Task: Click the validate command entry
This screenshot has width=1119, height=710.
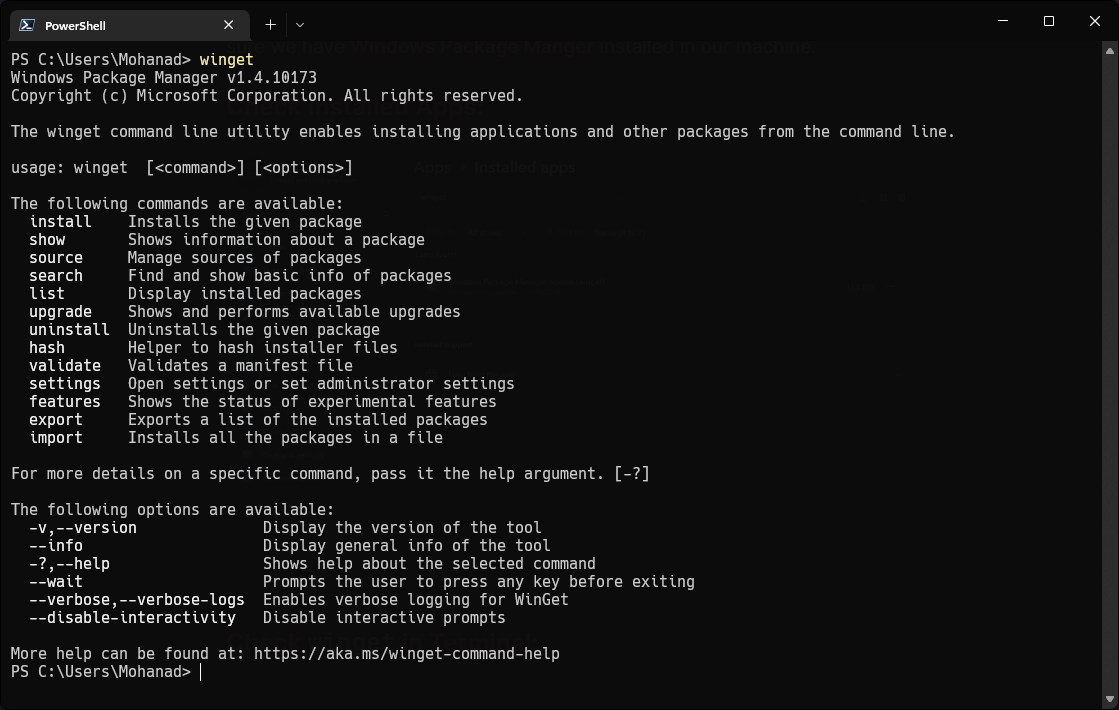Action: [x=65, y=365]
